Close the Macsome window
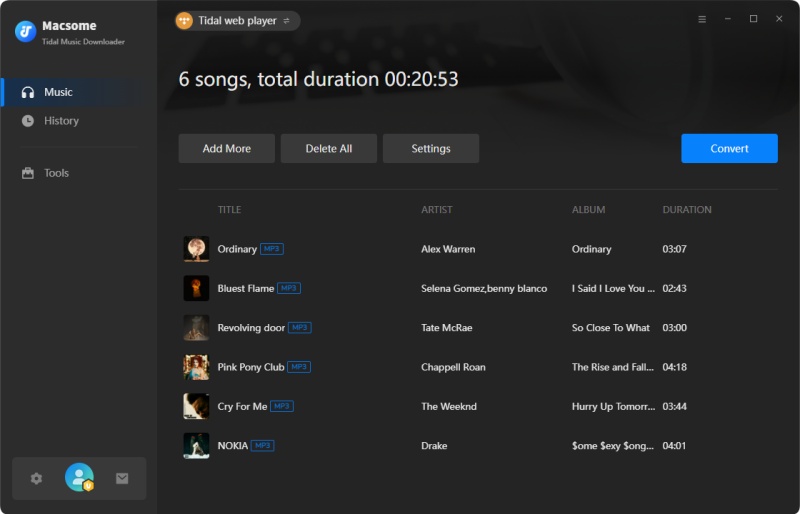Viewport: 800px width, 514px height. pos(779,19)
